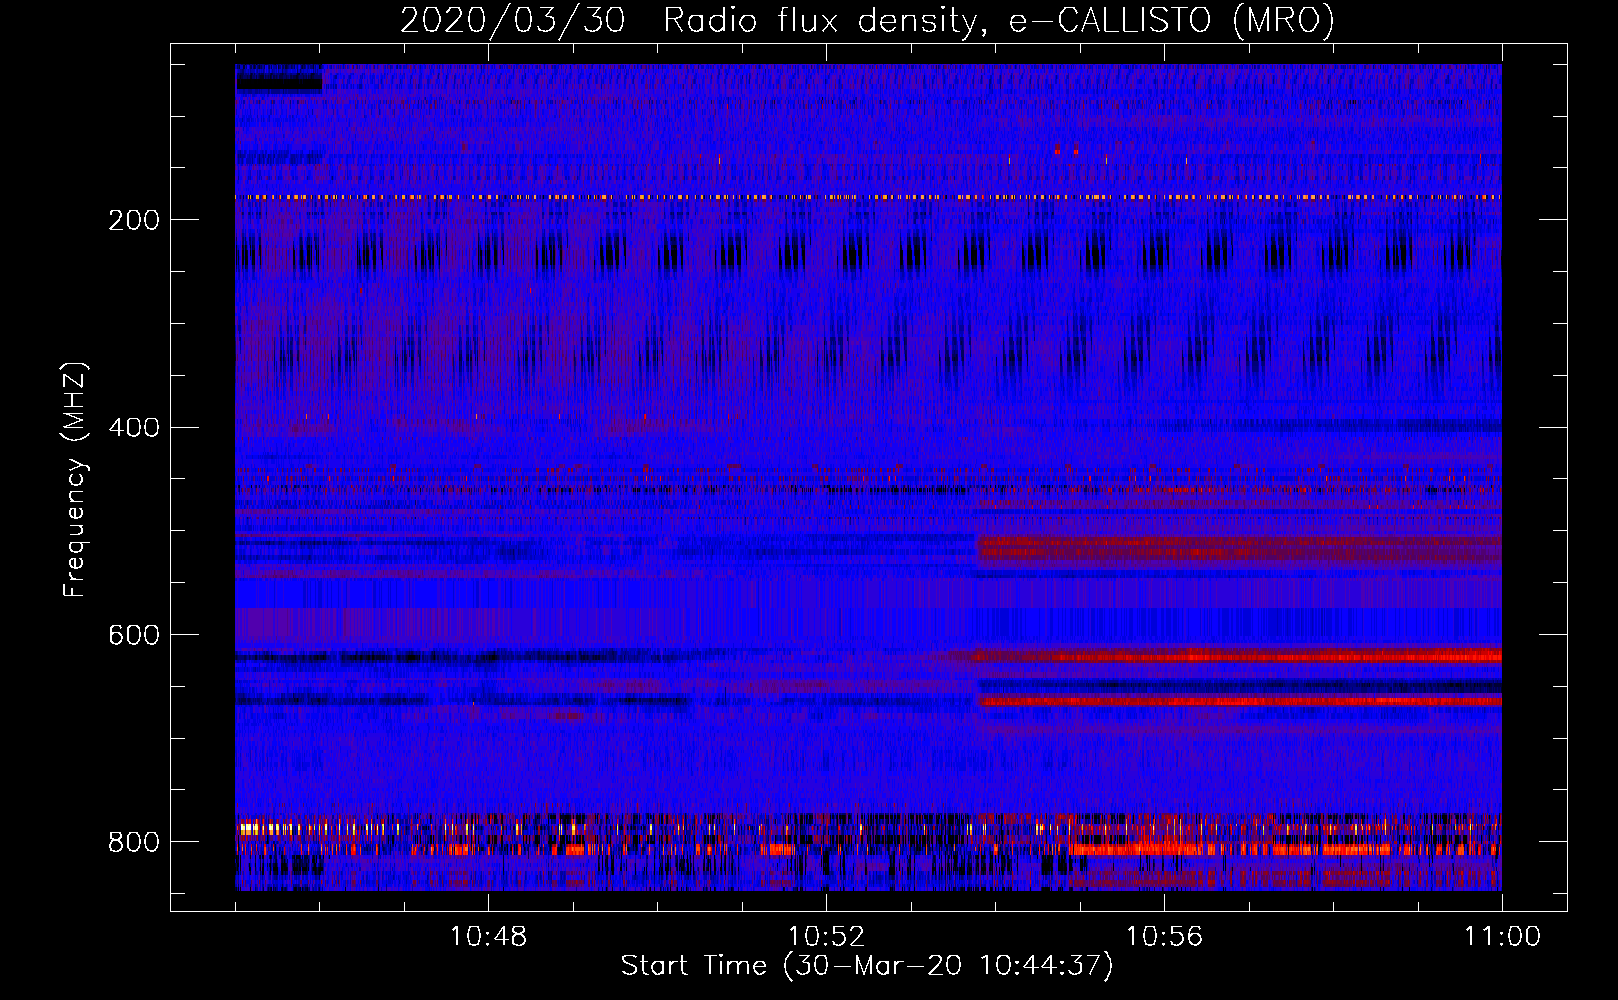Click the 'Frequency (MHZ)' axis label
The height and width of the screenshot is (1000, 1618).
coord(75,479)
